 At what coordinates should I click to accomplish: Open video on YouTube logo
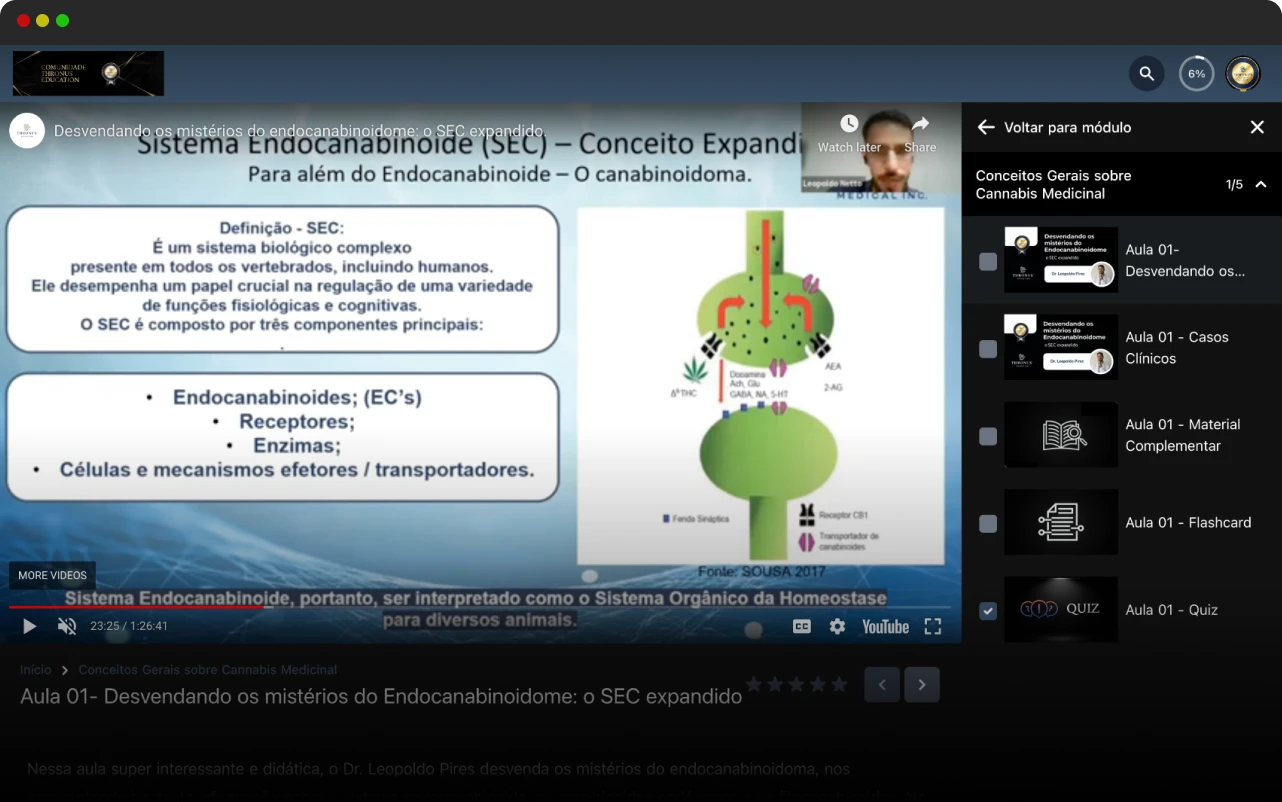point(885,626)
